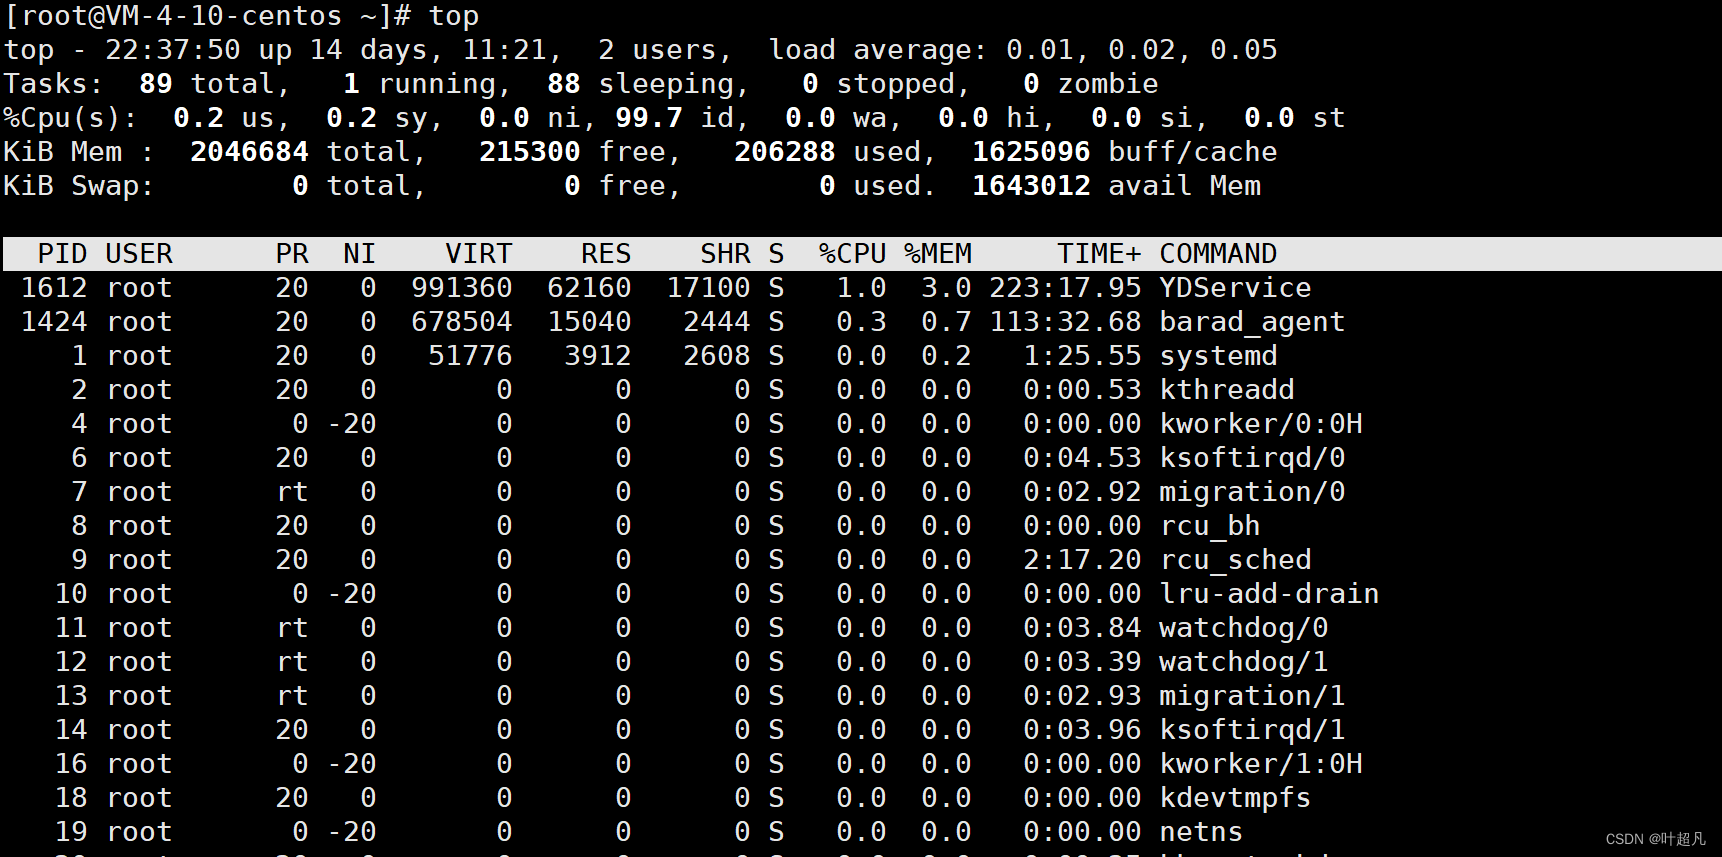Click the kworker/0:0H command
The image size is (1722, 857).
1261,424
